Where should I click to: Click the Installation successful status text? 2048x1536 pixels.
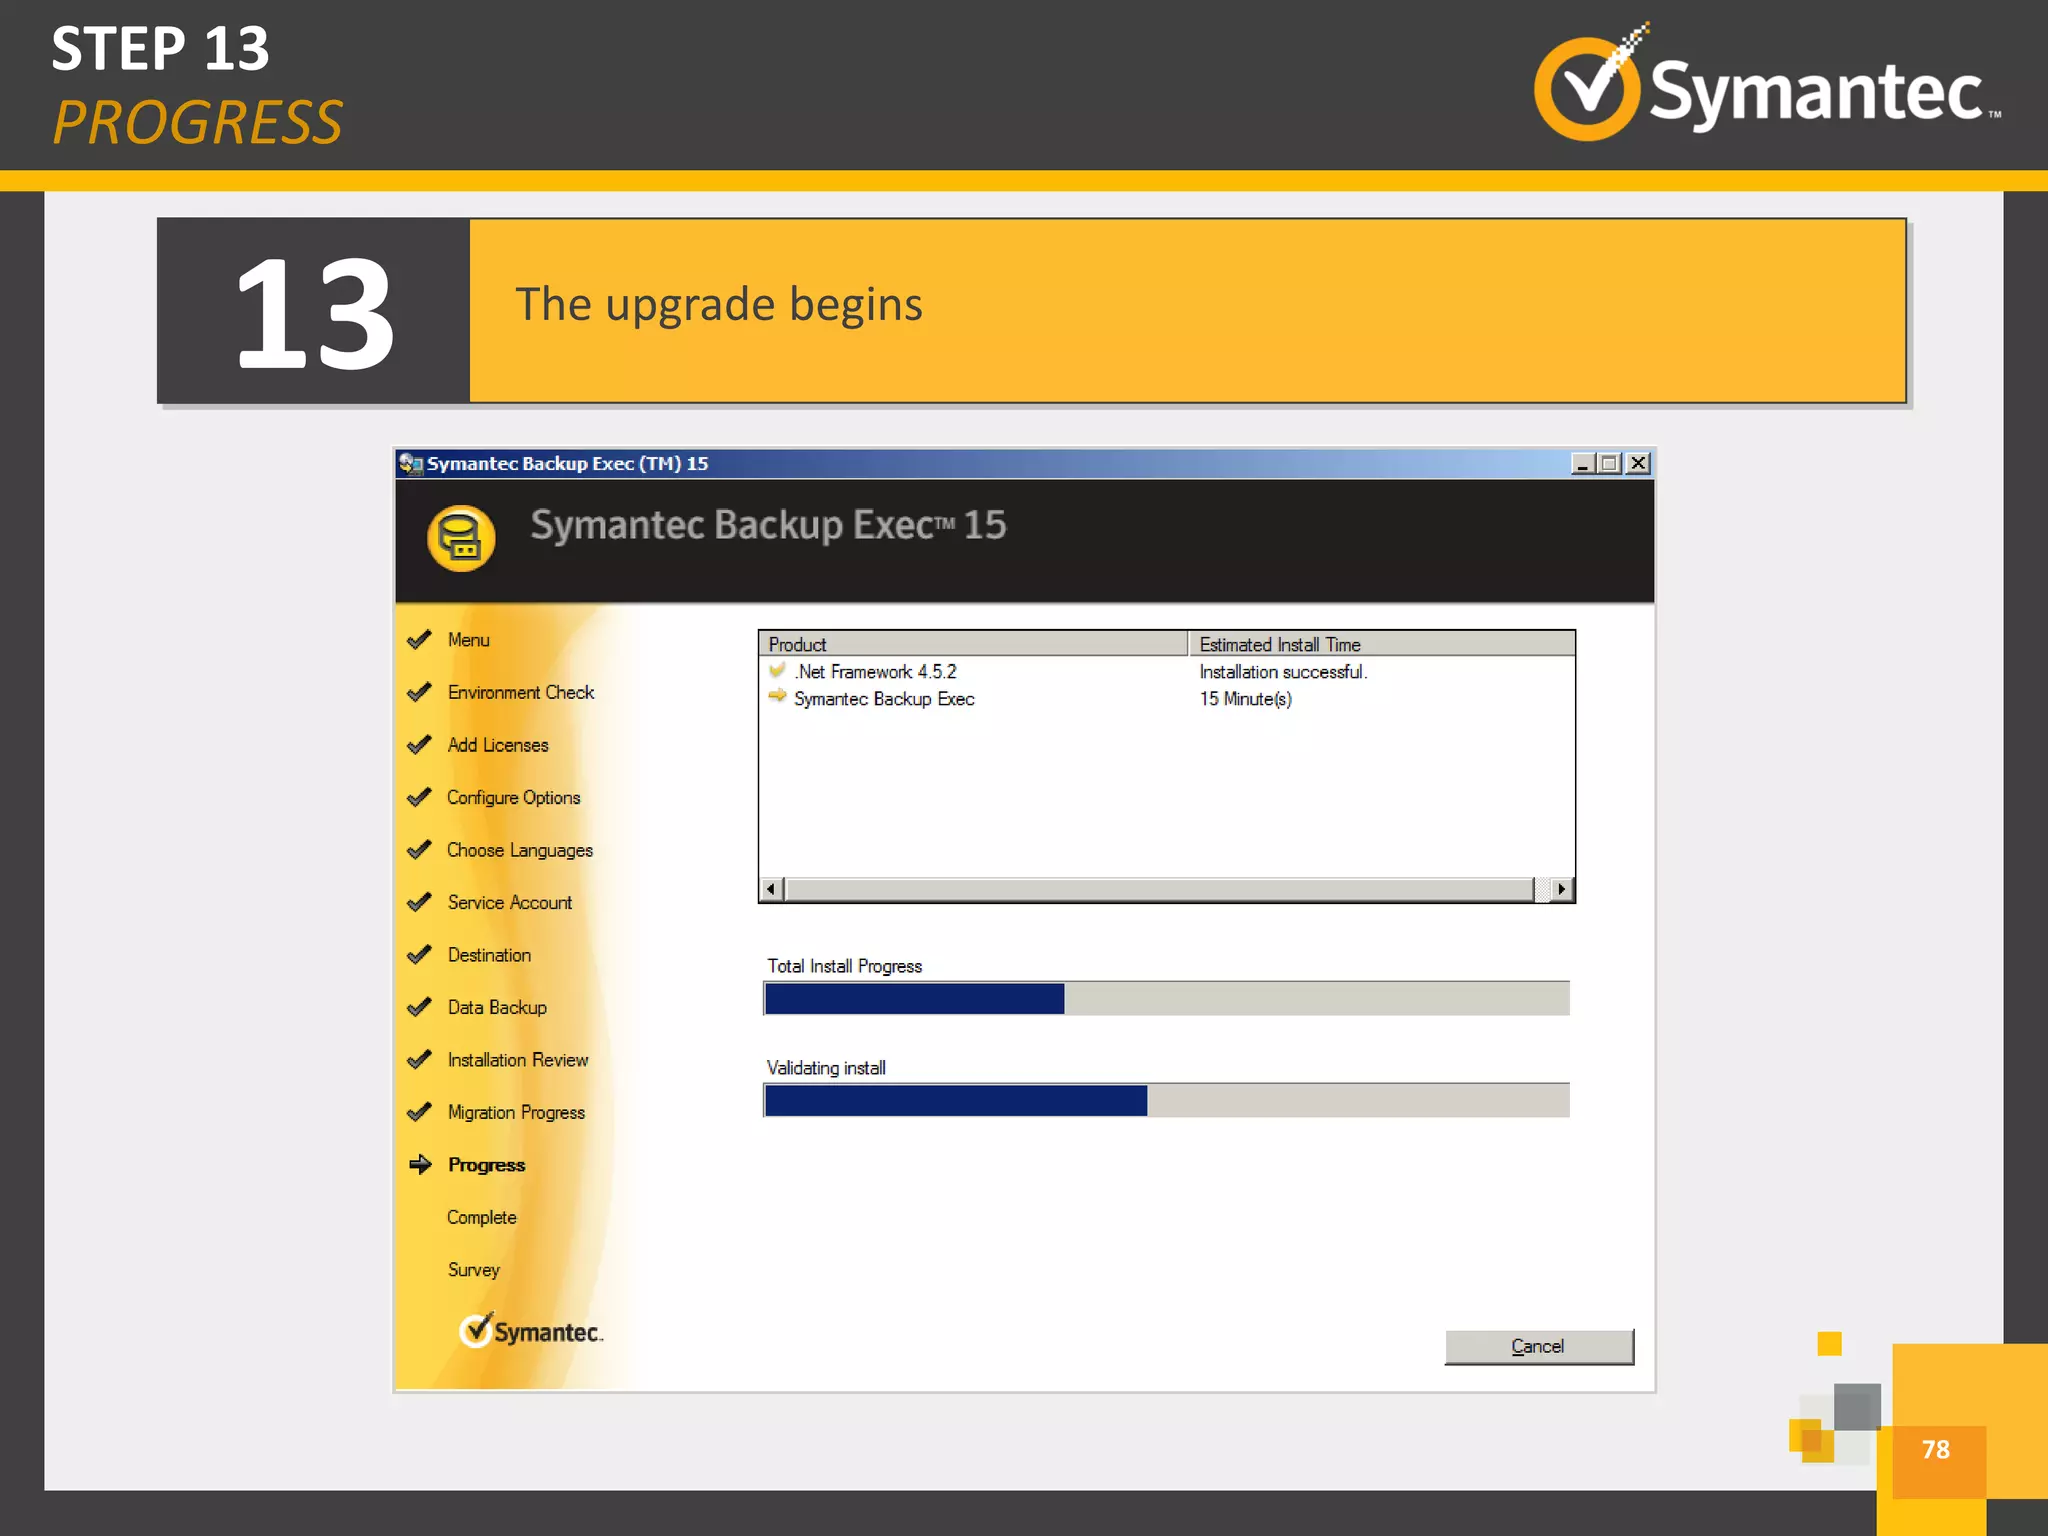pyautogui.click(x=1283, y=672)
